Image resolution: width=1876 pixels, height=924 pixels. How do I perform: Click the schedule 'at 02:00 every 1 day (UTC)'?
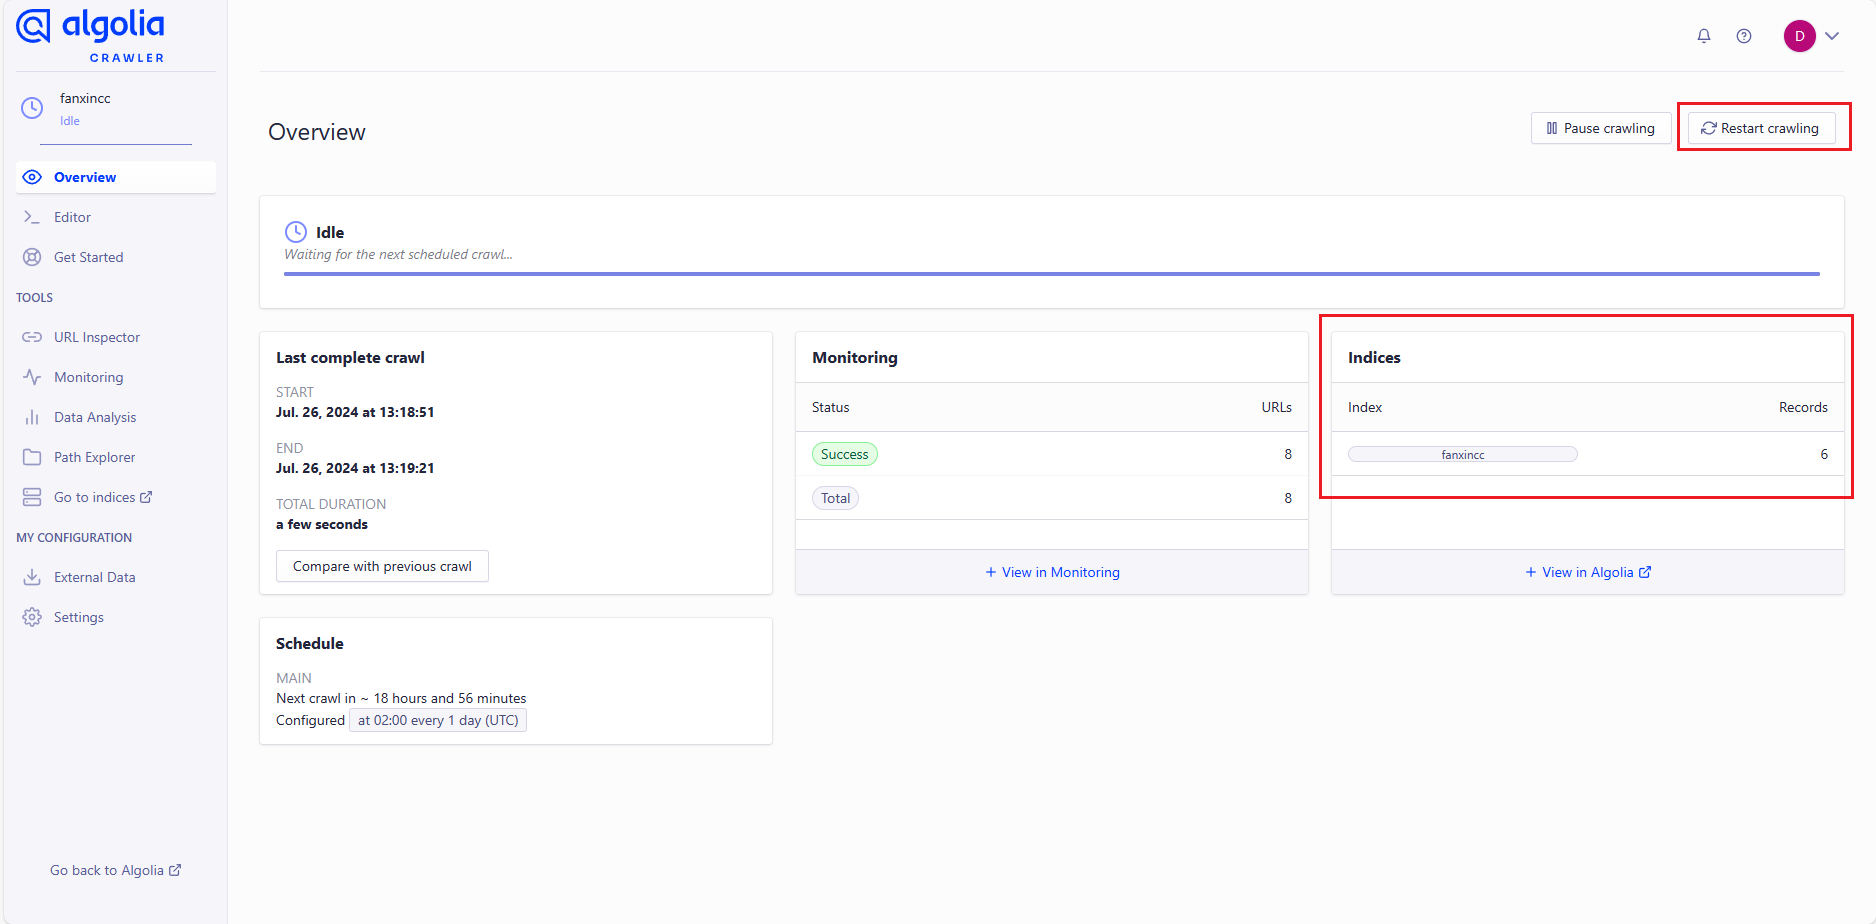[x=438, y=720]
